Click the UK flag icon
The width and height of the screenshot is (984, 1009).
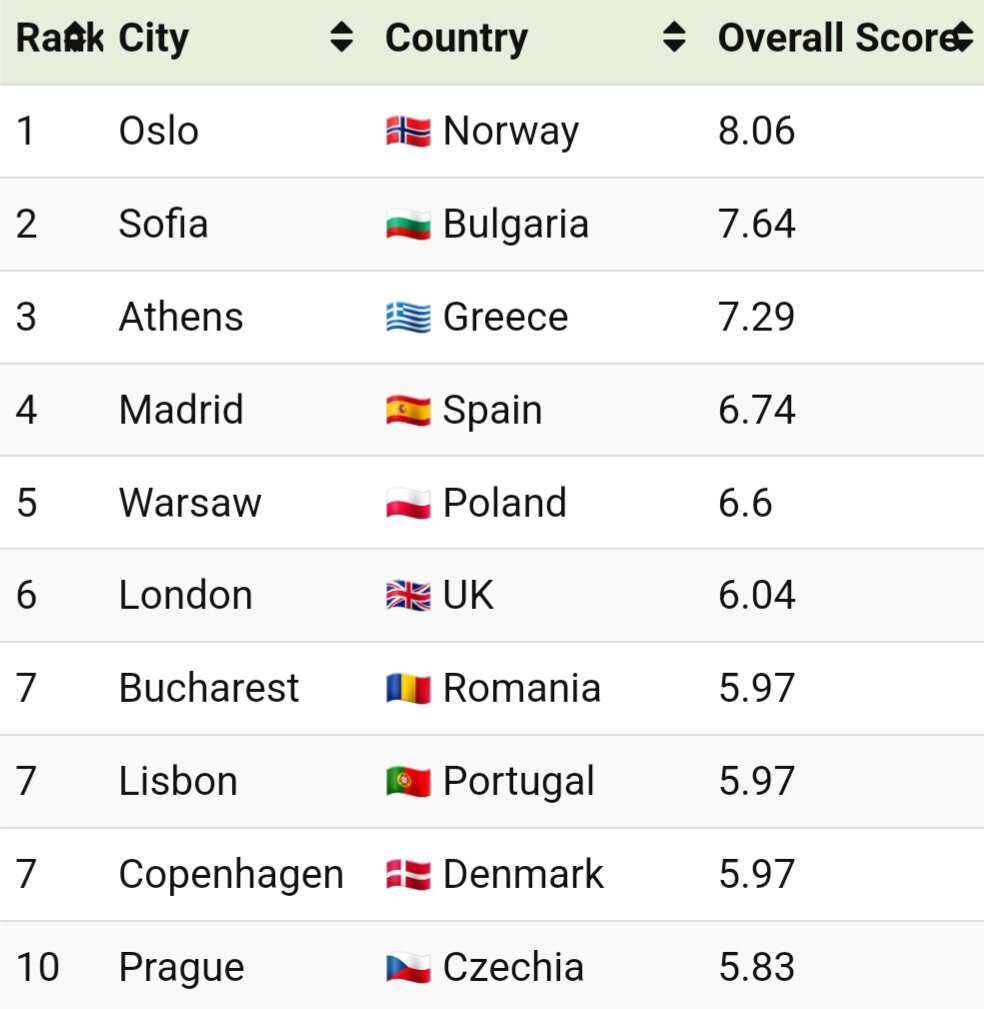(408, 596)
